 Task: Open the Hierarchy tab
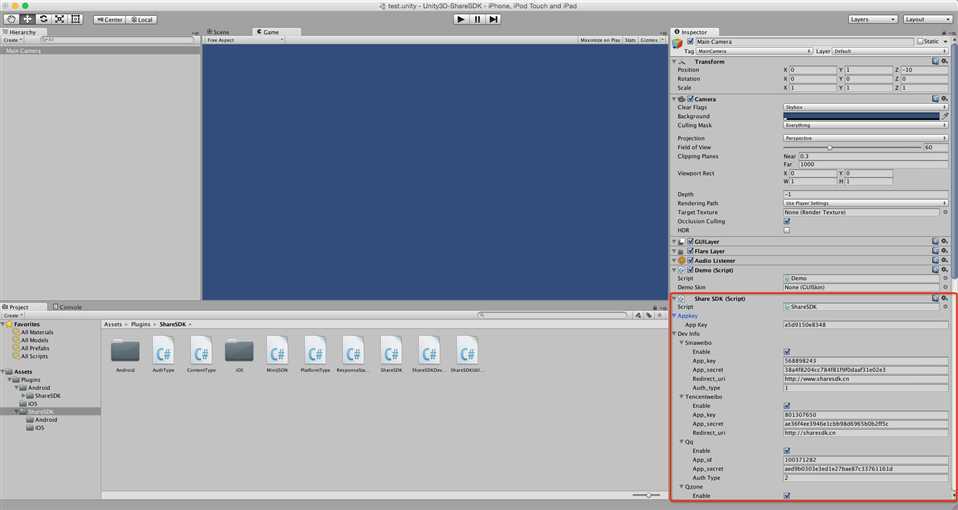[x=21, y=32]
